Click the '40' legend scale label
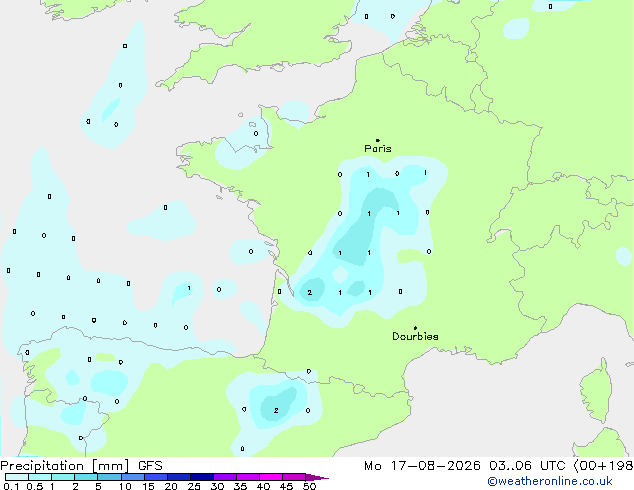 [263, 486]
